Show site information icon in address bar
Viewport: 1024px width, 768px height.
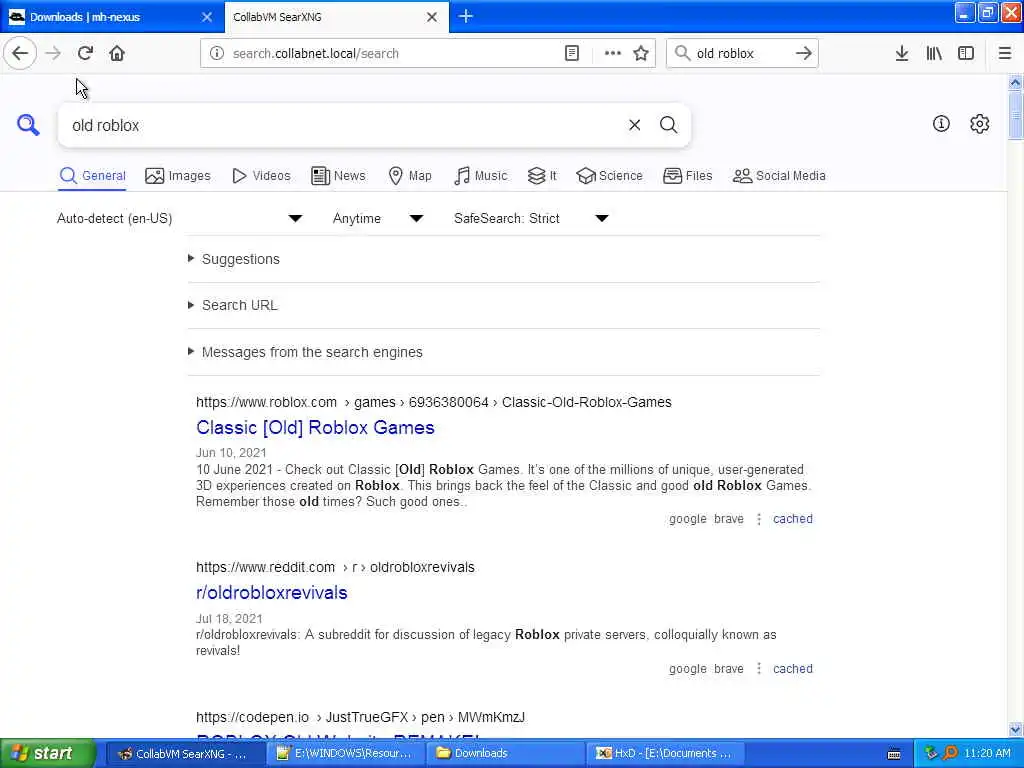[x=217, y=54]
